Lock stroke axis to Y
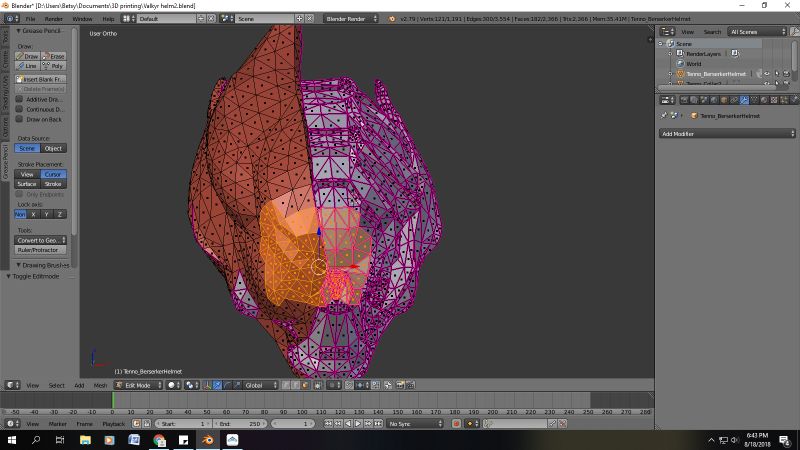This screenshot has height=450, width=800. tap(47, 214)
